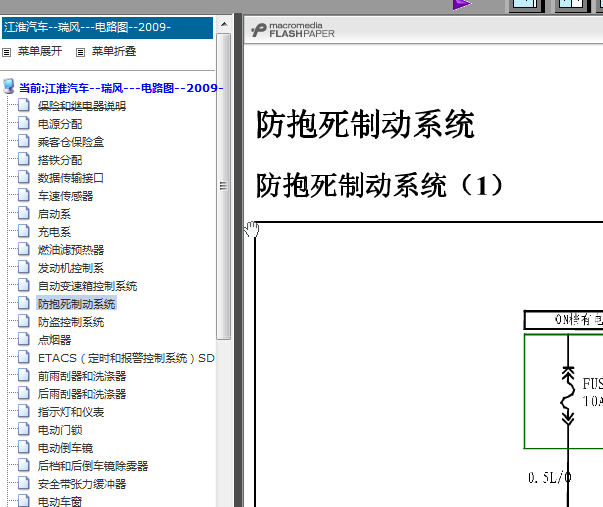Click the page icon beside 电源分配
Viewport: 603px width, 507px height.
click(x=24, y=123)
